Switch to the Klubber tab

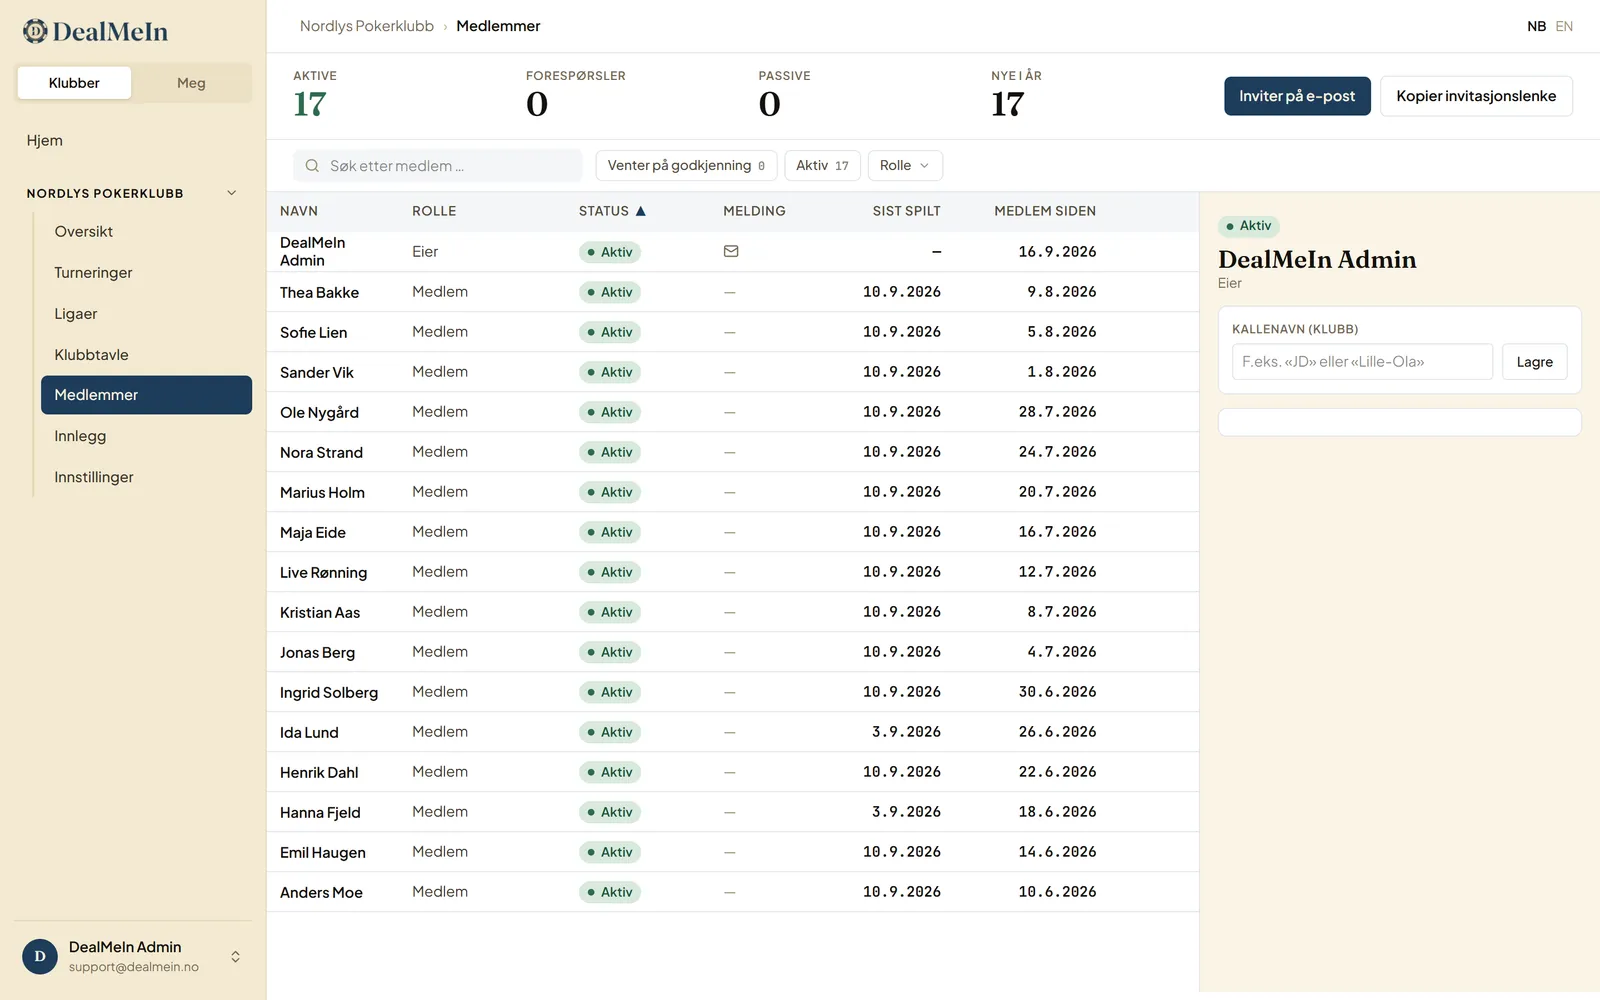coord(74,83)
